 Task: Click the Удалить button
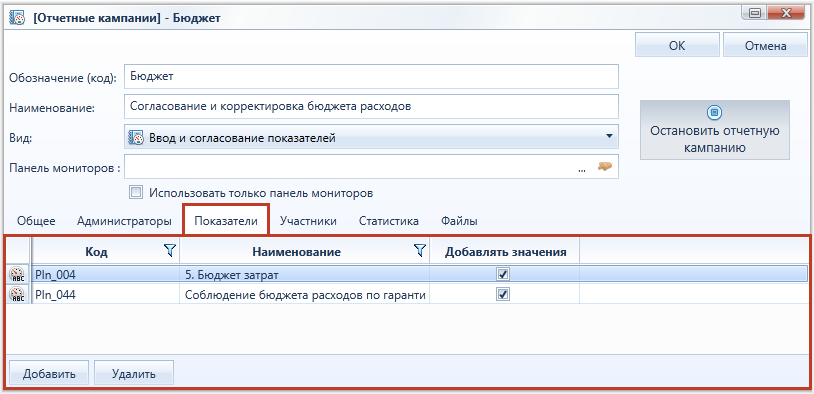[x=133, y=374]
